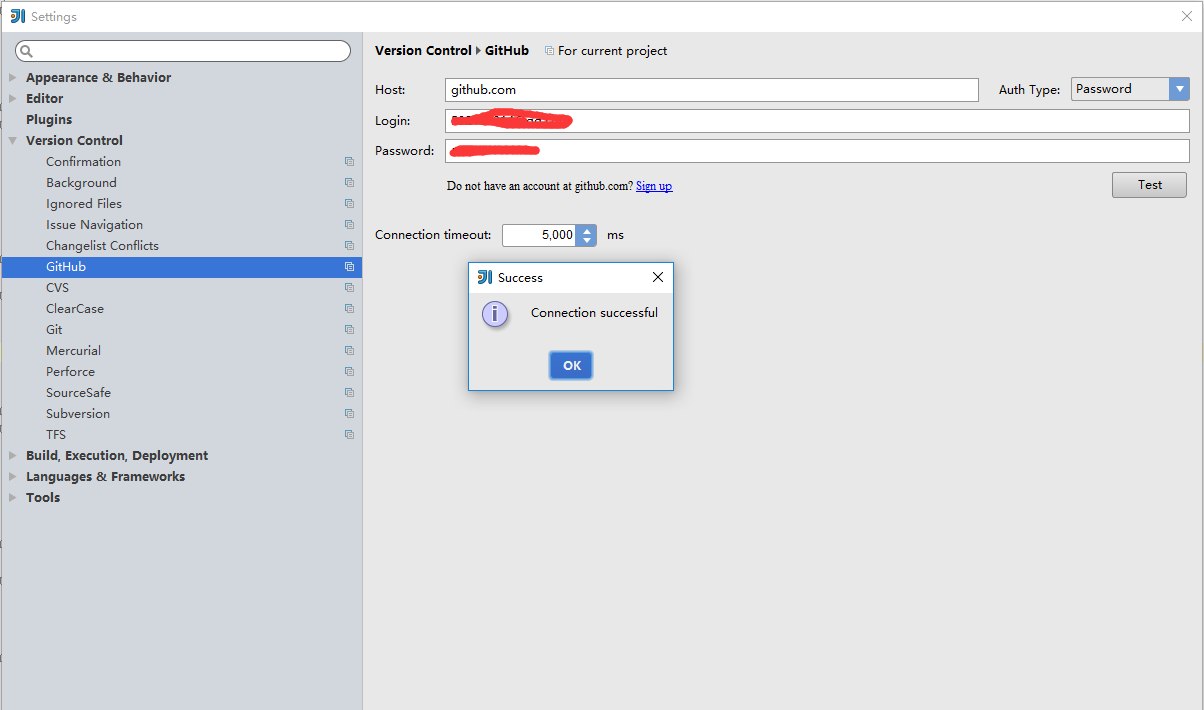Image resolution: width=1204 pixels, height=710 pixels.
Task: Click the per-project icon beside Changelist Conflicts
Action: [349, 246]
